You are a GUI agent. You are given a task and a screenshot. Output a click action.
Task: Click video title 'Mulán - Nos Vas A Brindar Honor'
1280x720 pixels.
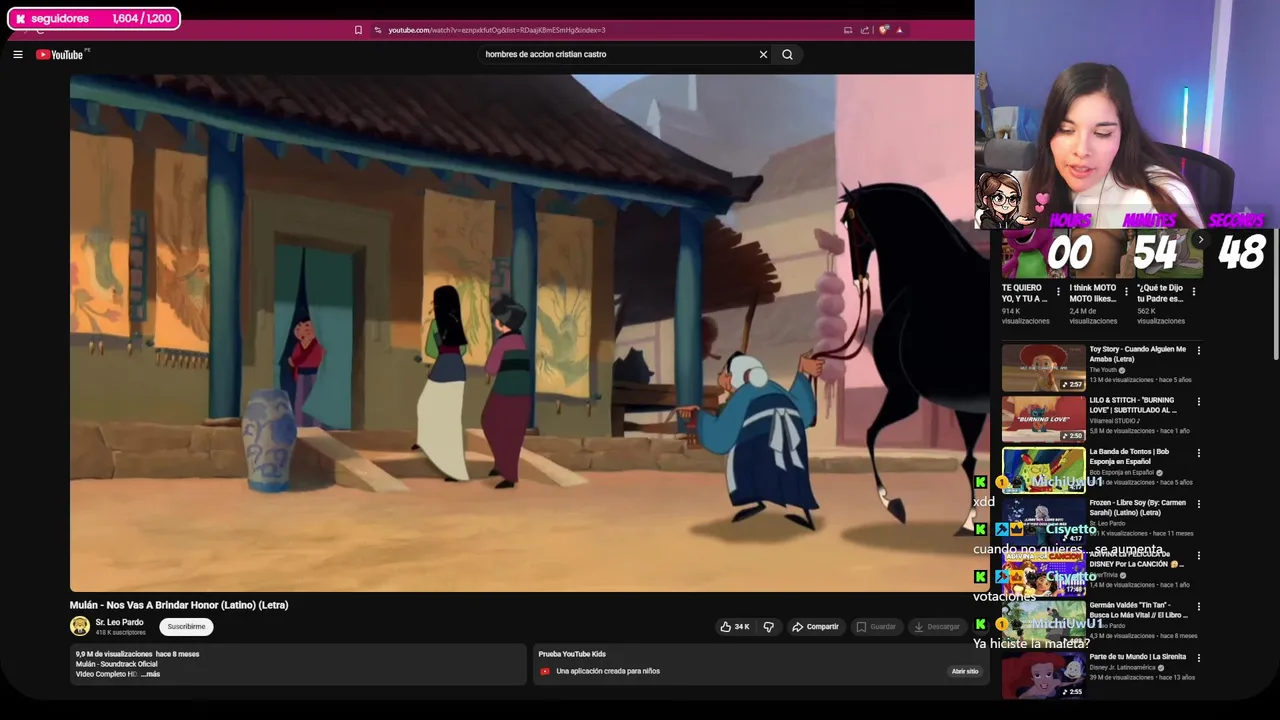(x=179, y=605)
